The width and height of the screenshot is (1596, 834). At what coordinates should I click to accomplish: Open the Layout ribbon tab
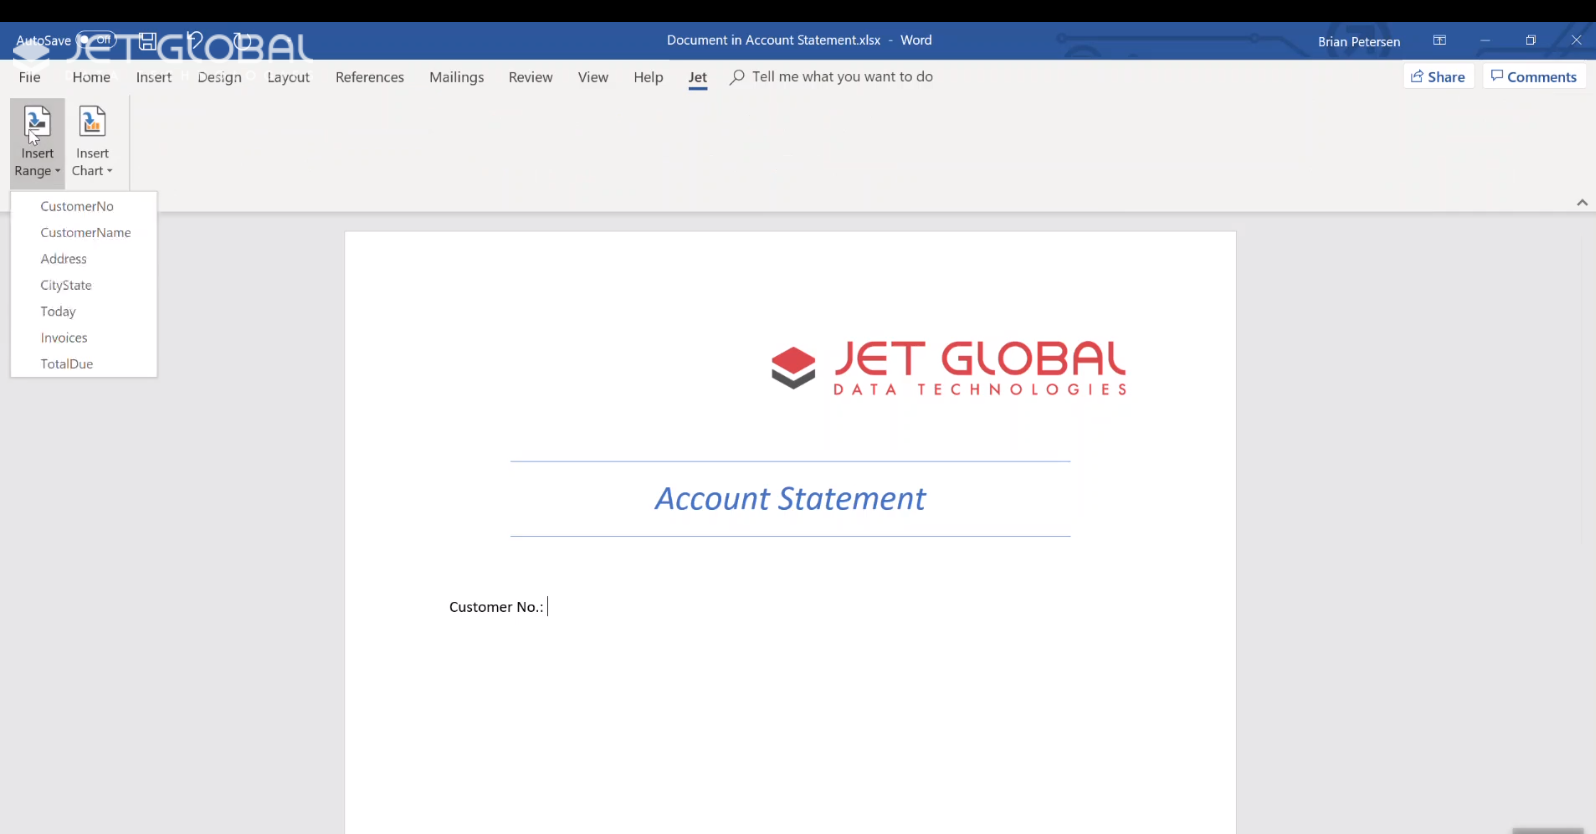click(x=288, y=77)
